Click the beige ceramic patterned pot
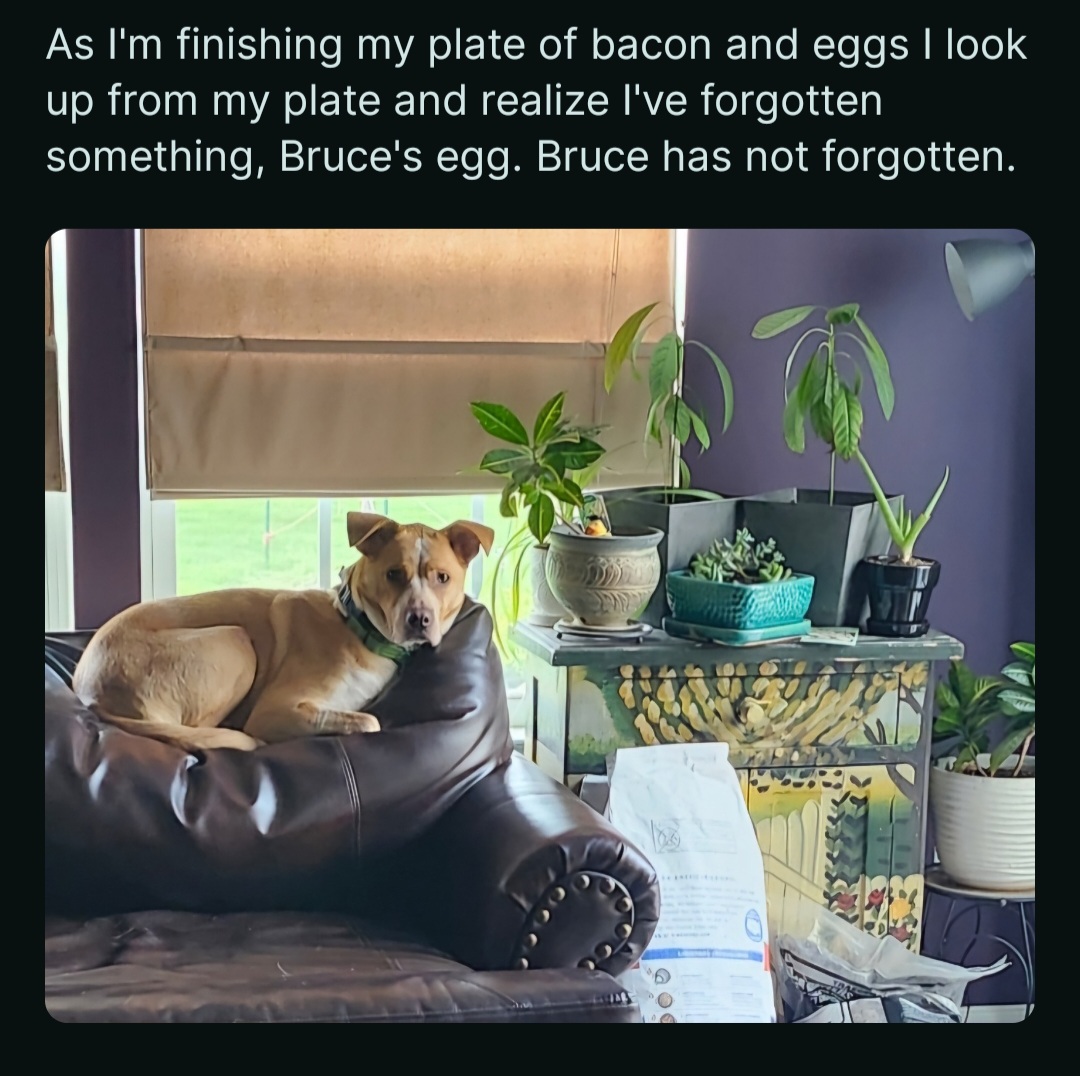 coord(603,575)
